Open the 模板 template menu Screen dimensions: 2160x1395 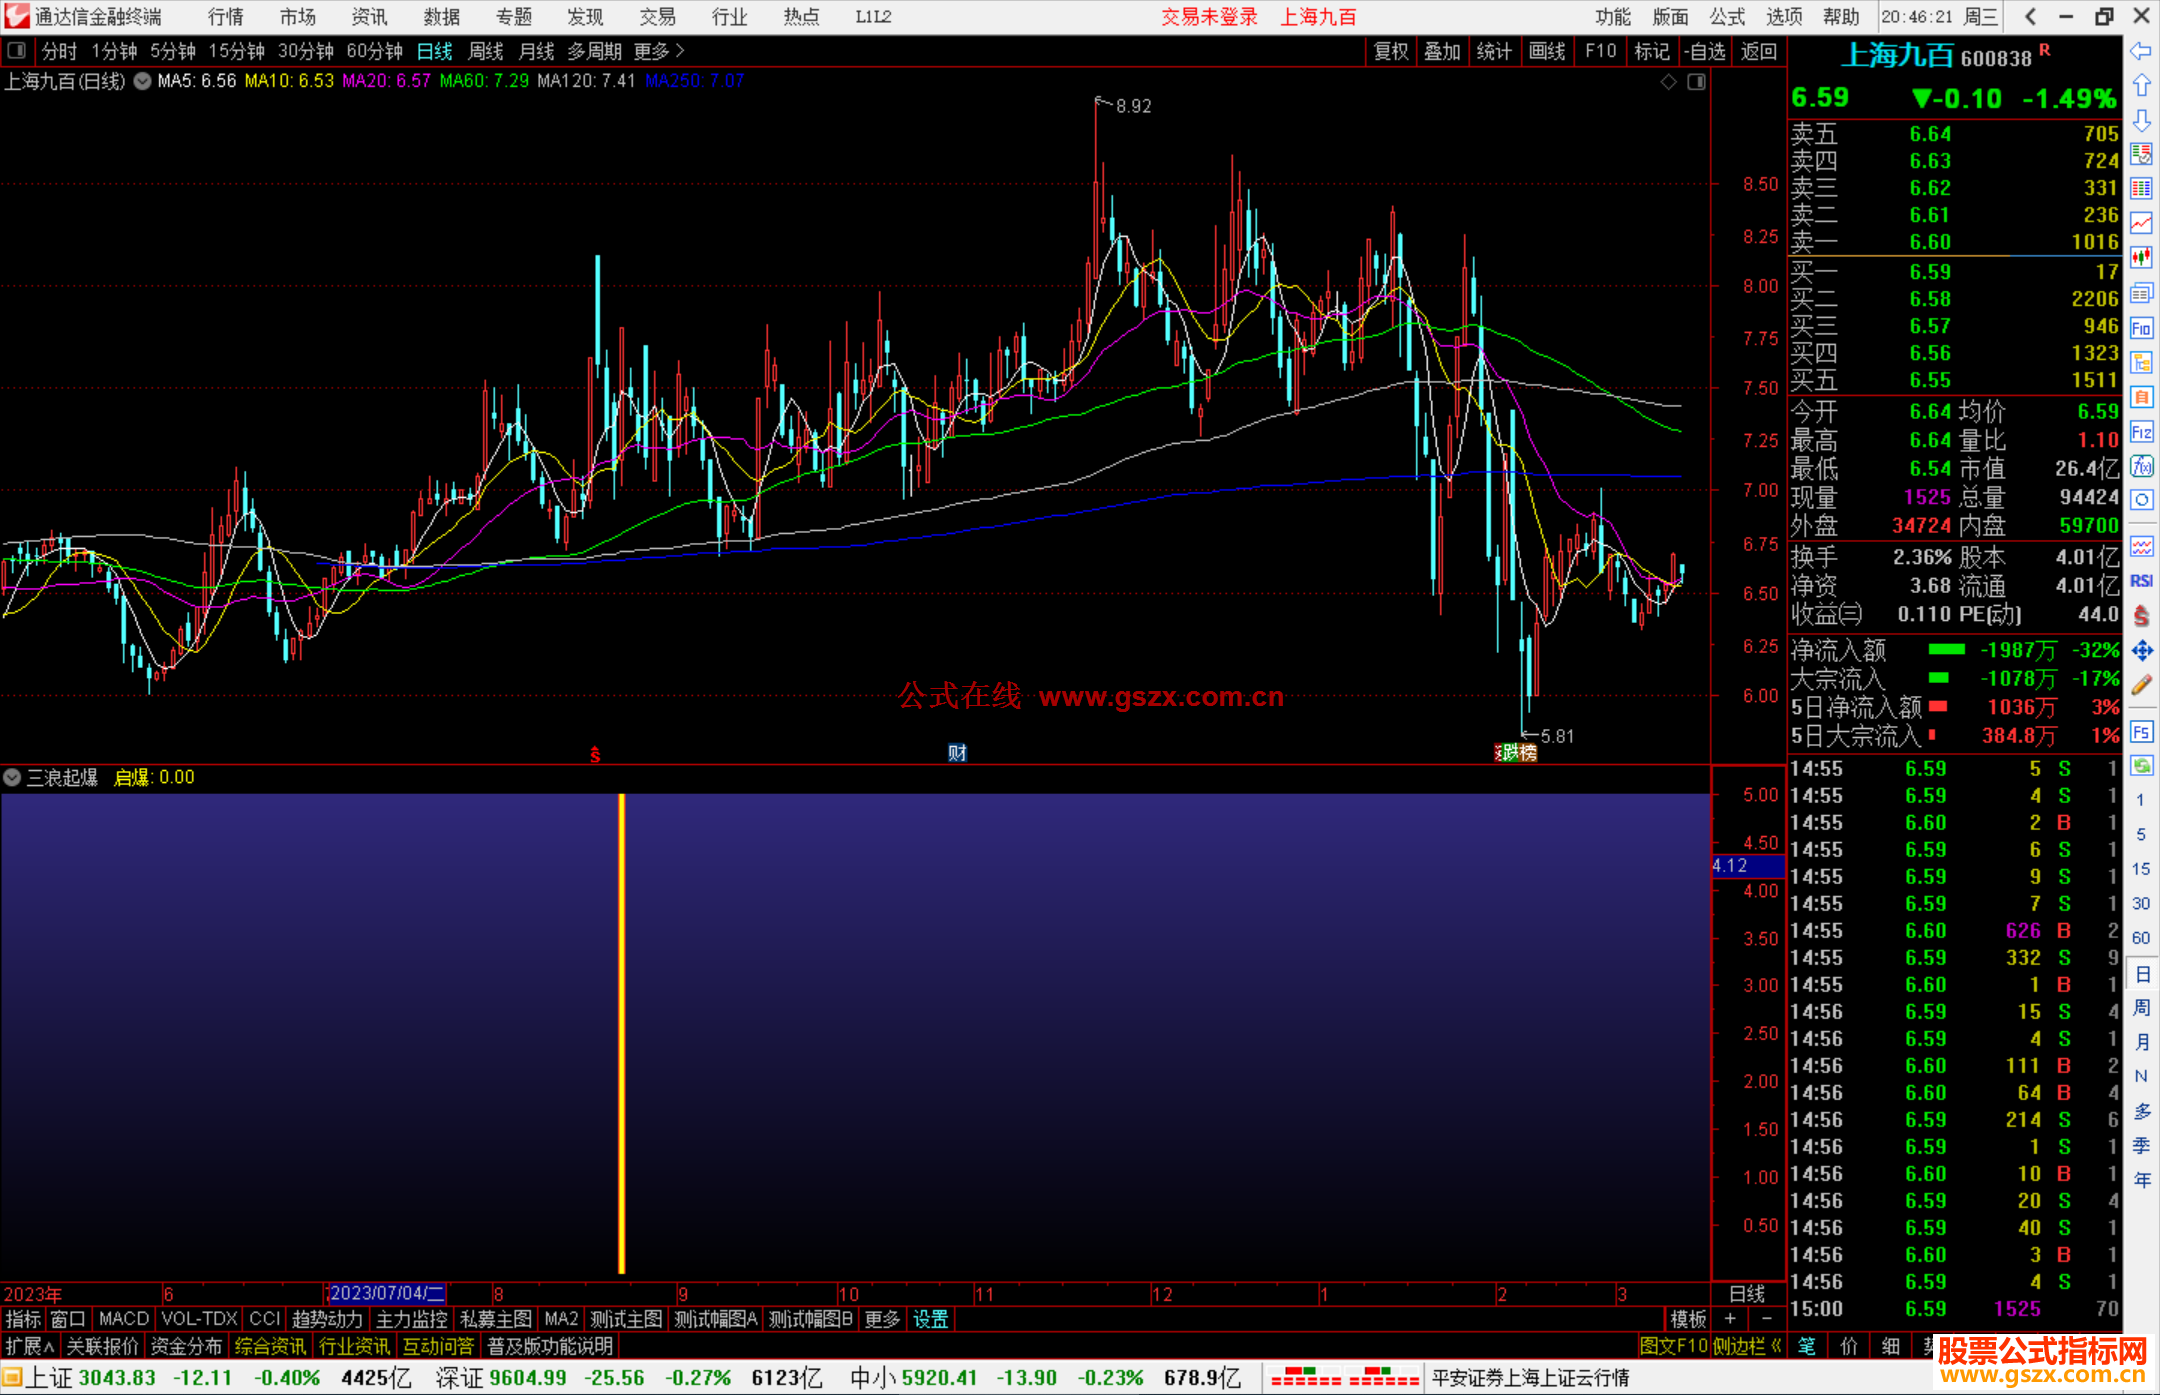[1688, 1319]
